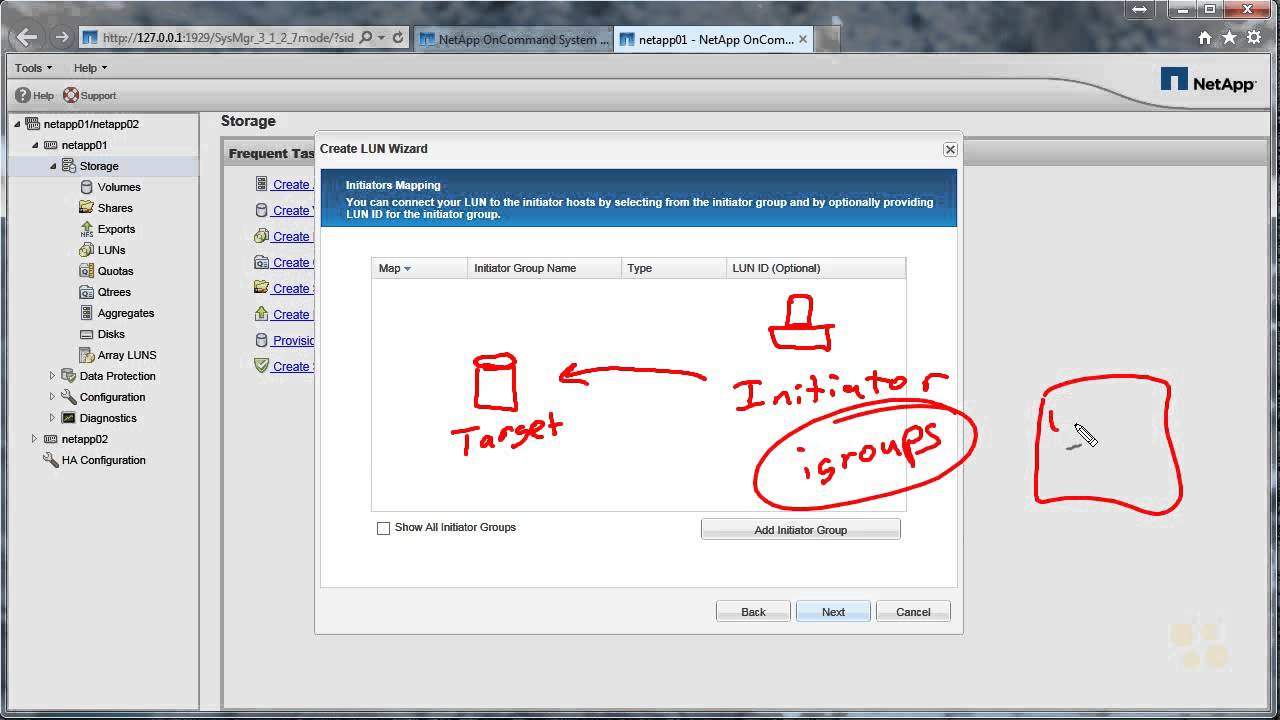Enable the Show All Initiator Groups checkbox
Screen dimensions: 1280x720
pos(383,527)
